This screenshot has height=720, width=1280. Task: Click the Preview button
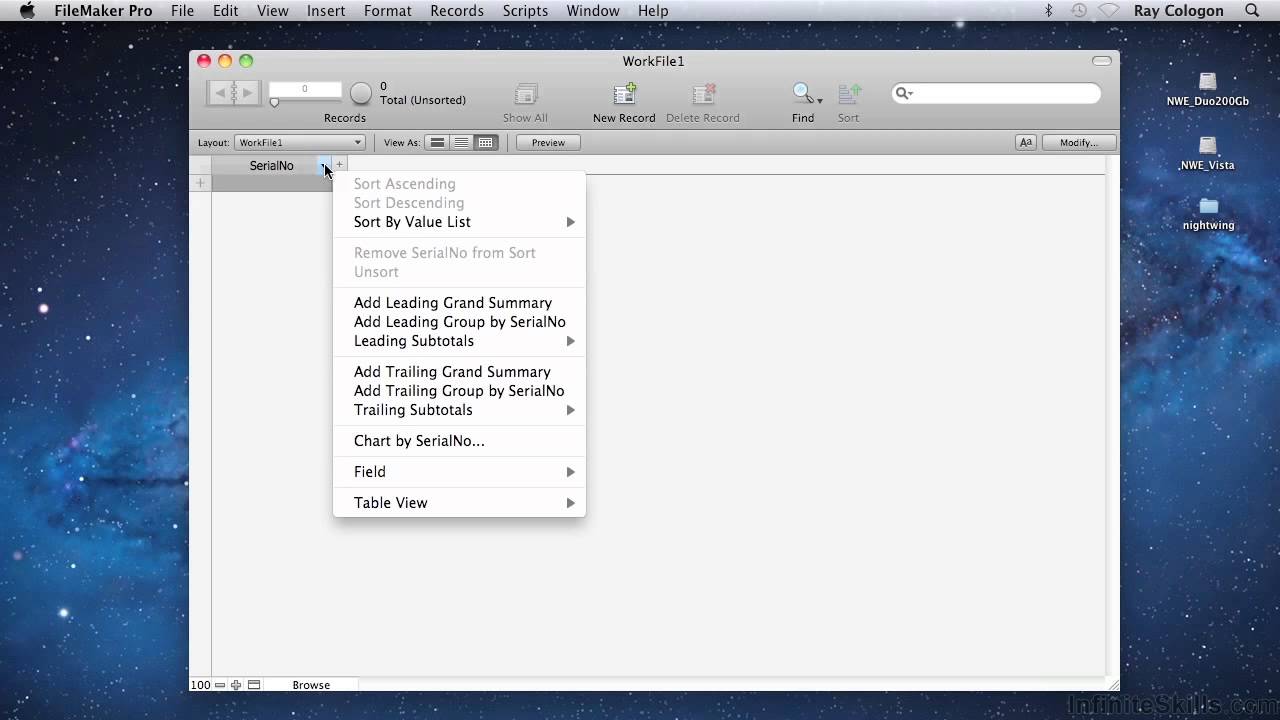(x=548, y=143)
